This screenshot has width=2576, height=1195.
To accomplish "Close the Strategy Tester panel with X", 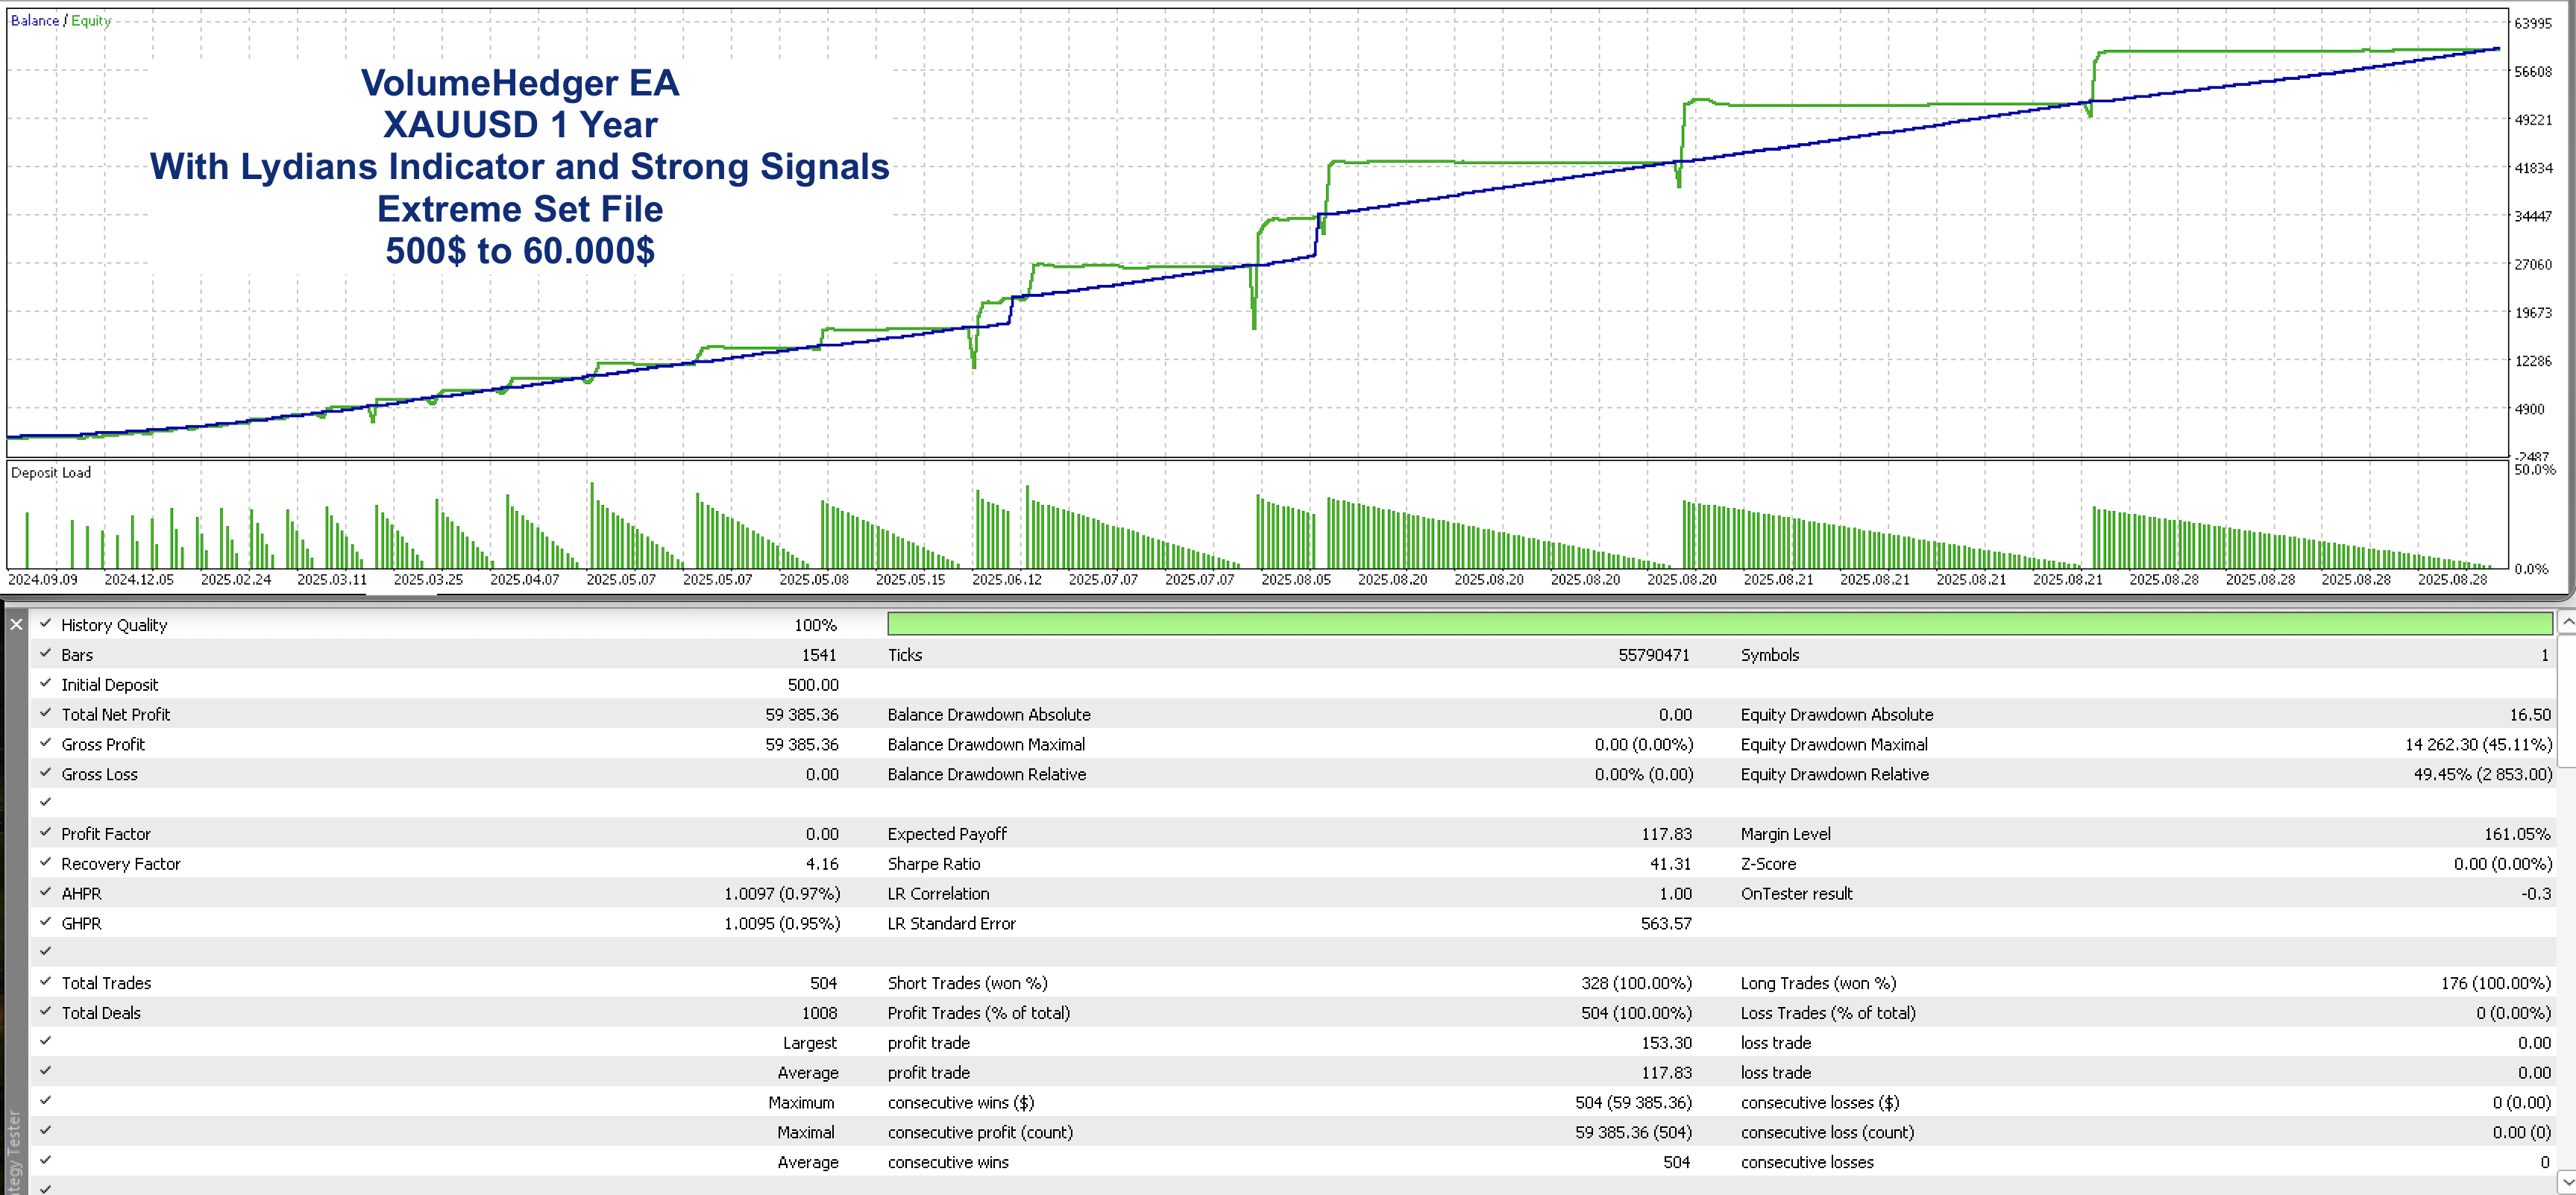I will [x=16, y=624].
